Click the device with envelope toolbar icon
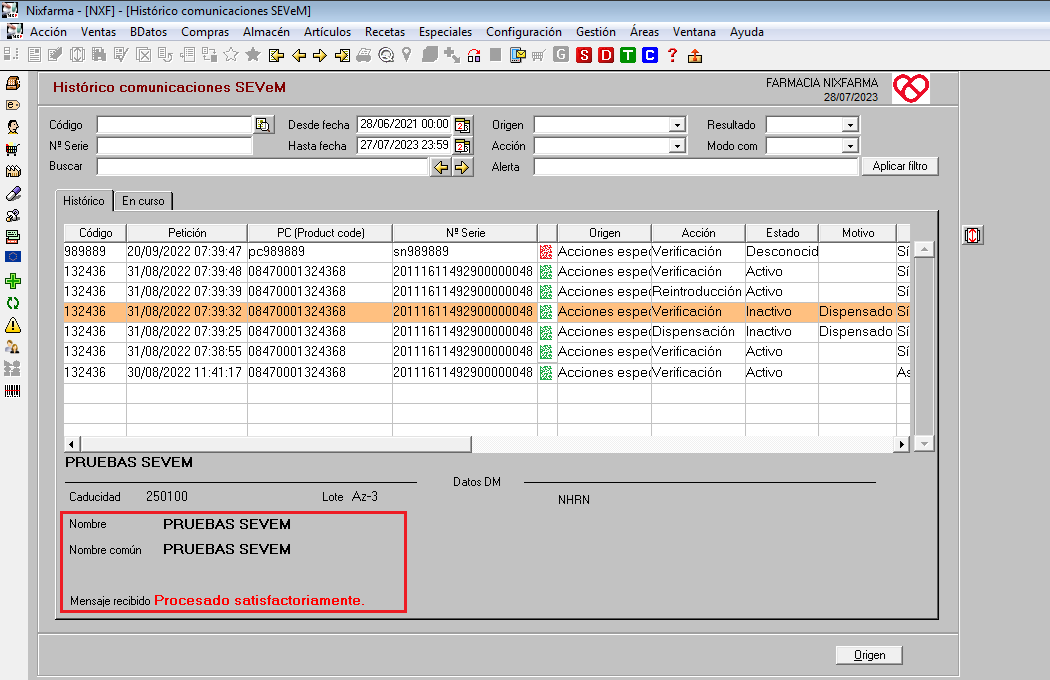The image size is (1050, 680). pos(517,56)
